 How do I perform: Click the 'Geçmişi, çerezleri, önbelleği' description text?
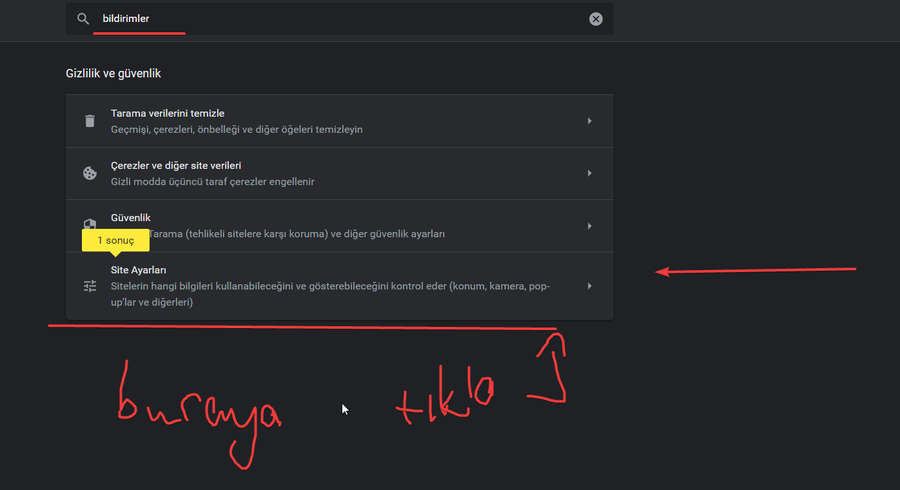click(x=236, y=130)
